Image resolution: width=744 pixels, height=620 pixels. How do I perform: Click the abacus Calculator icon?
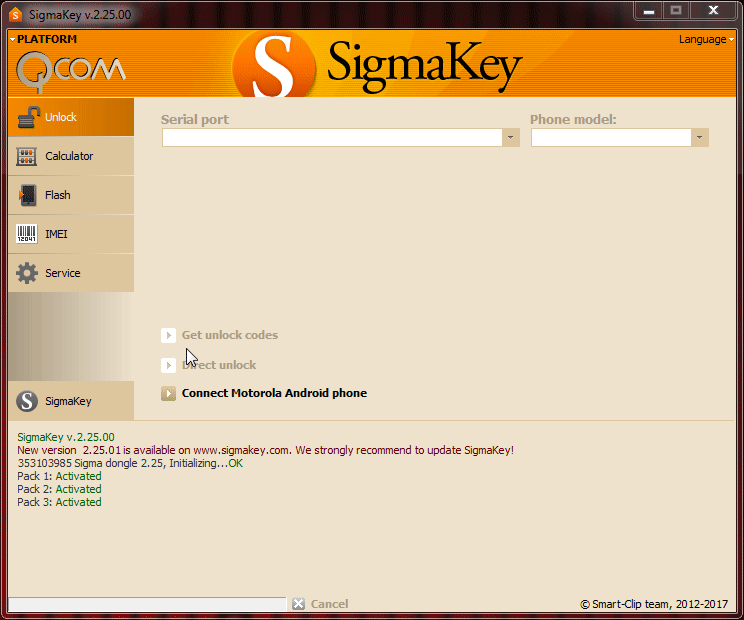click(27, 156)
